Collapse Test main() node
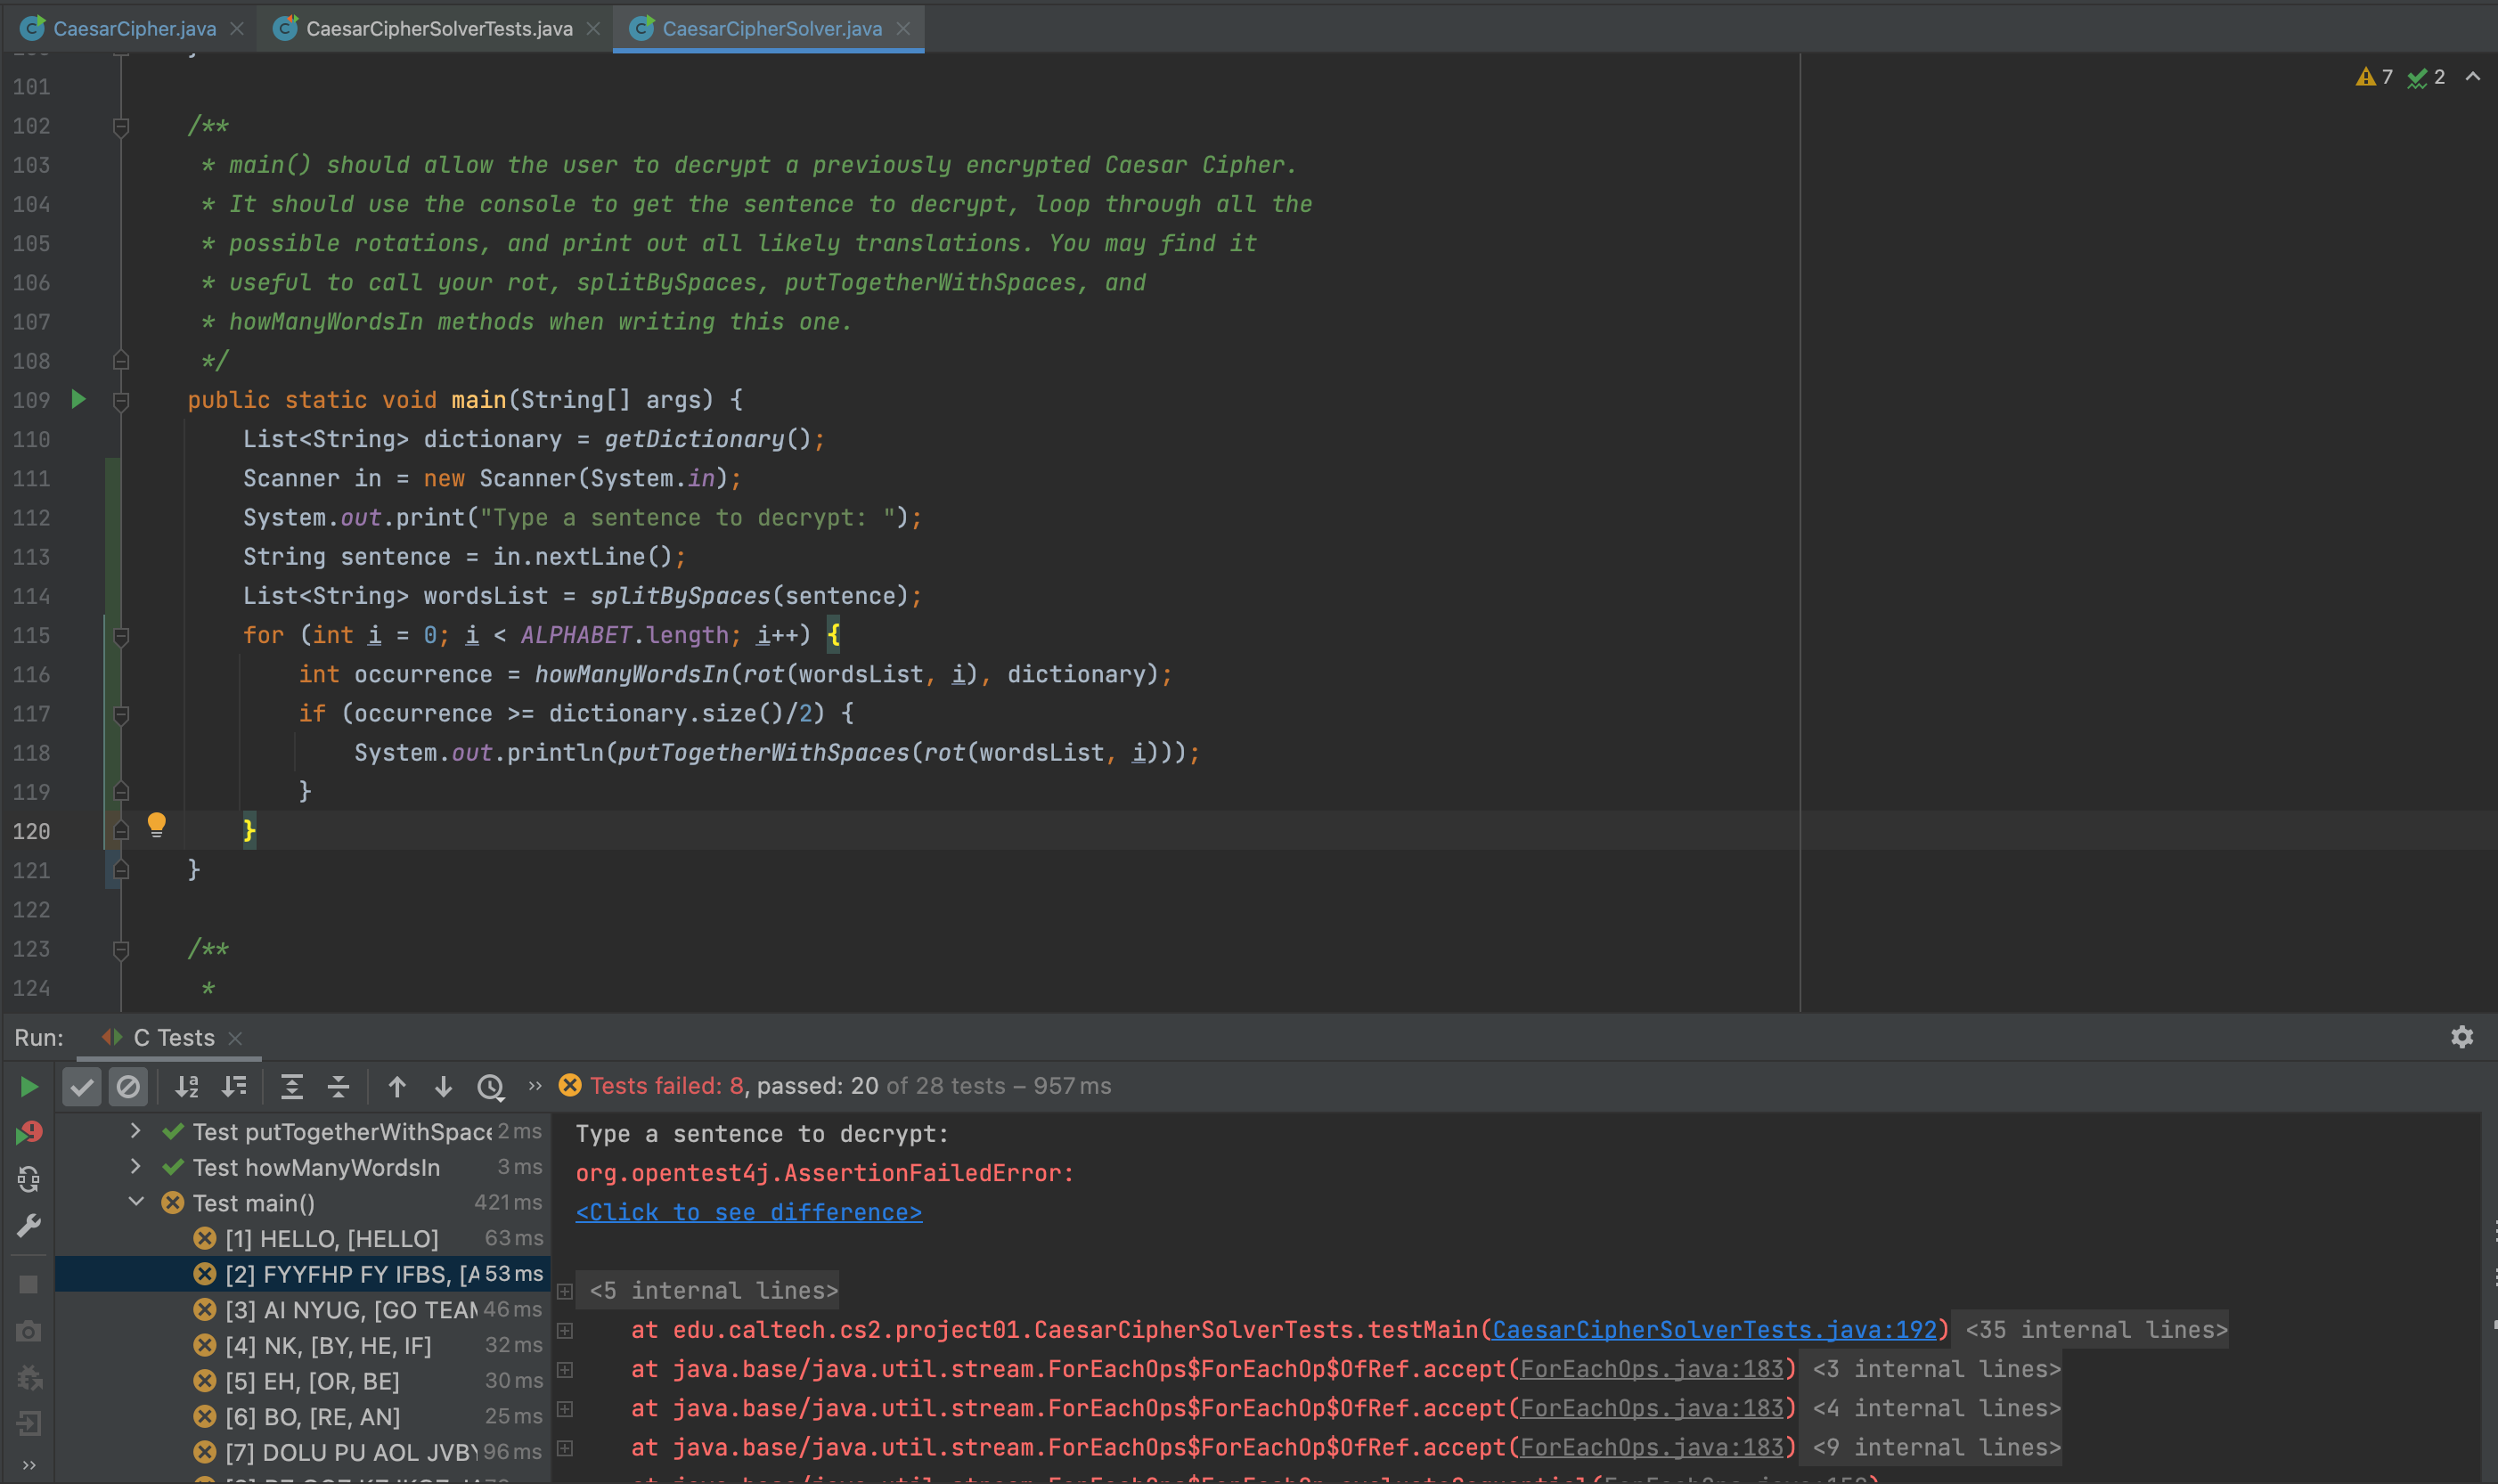Image resolution: width=2498 pixels, height=1484 pixels. pyautogui.click(x=136, y=1202)
